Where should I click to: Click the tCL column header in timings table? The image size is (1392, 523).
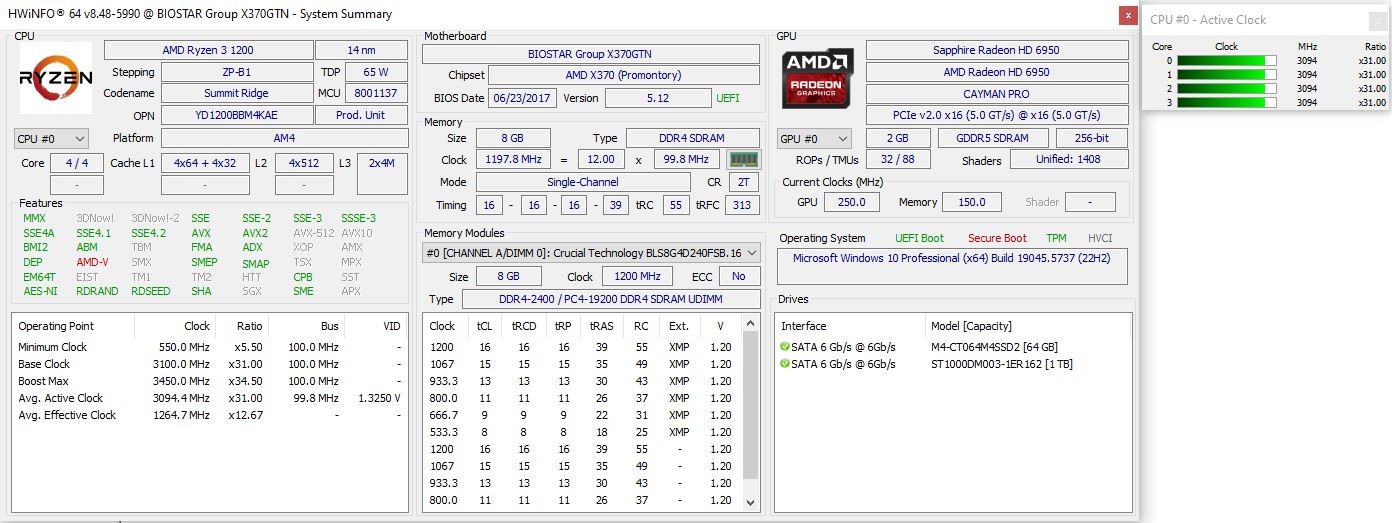(485, 326)
